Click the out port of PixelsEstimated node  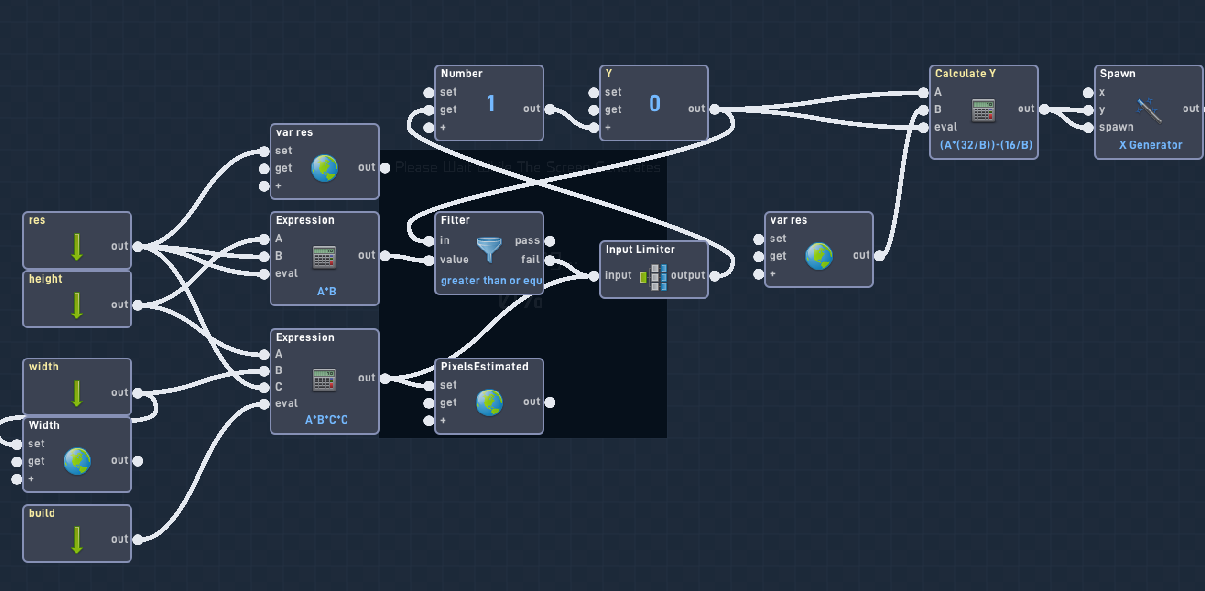coord(549,402)
